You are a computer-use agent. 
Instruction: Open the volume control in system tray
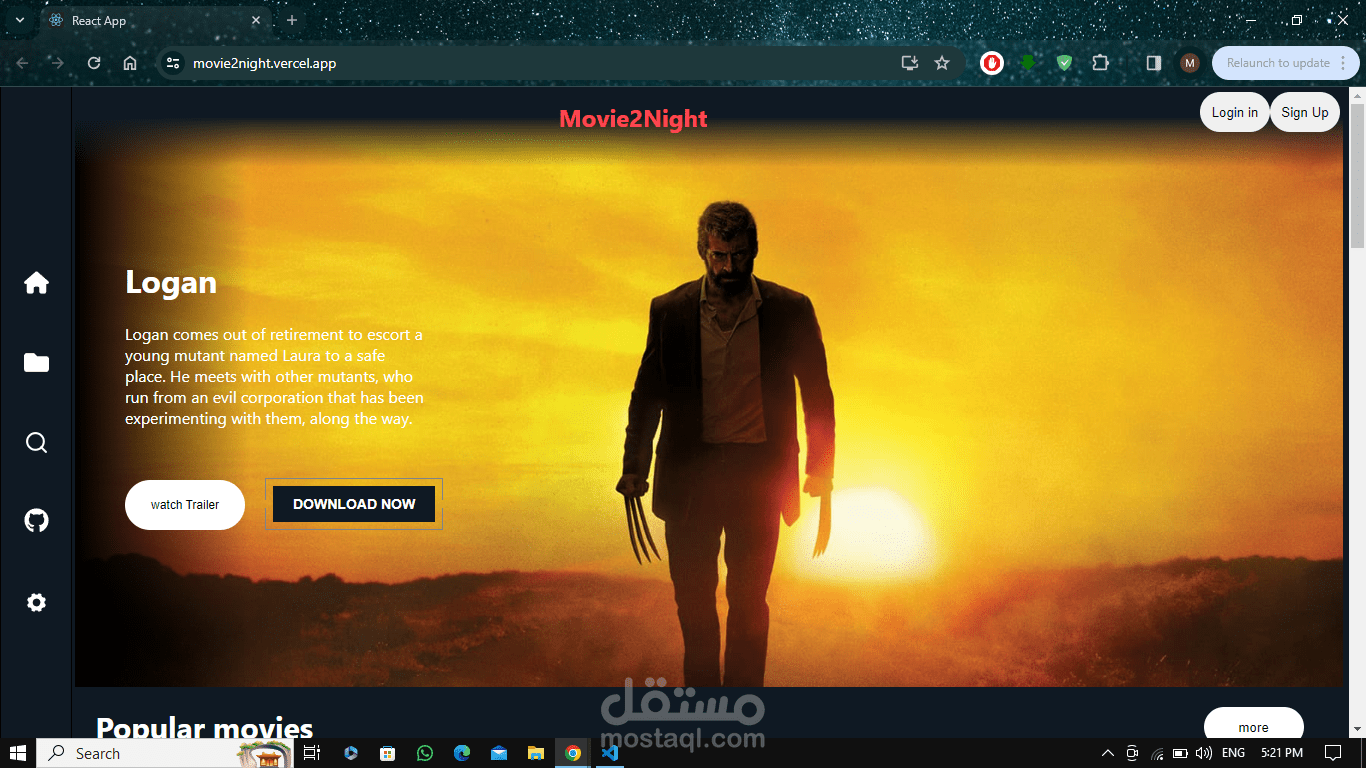click(x=1204, y=753)
